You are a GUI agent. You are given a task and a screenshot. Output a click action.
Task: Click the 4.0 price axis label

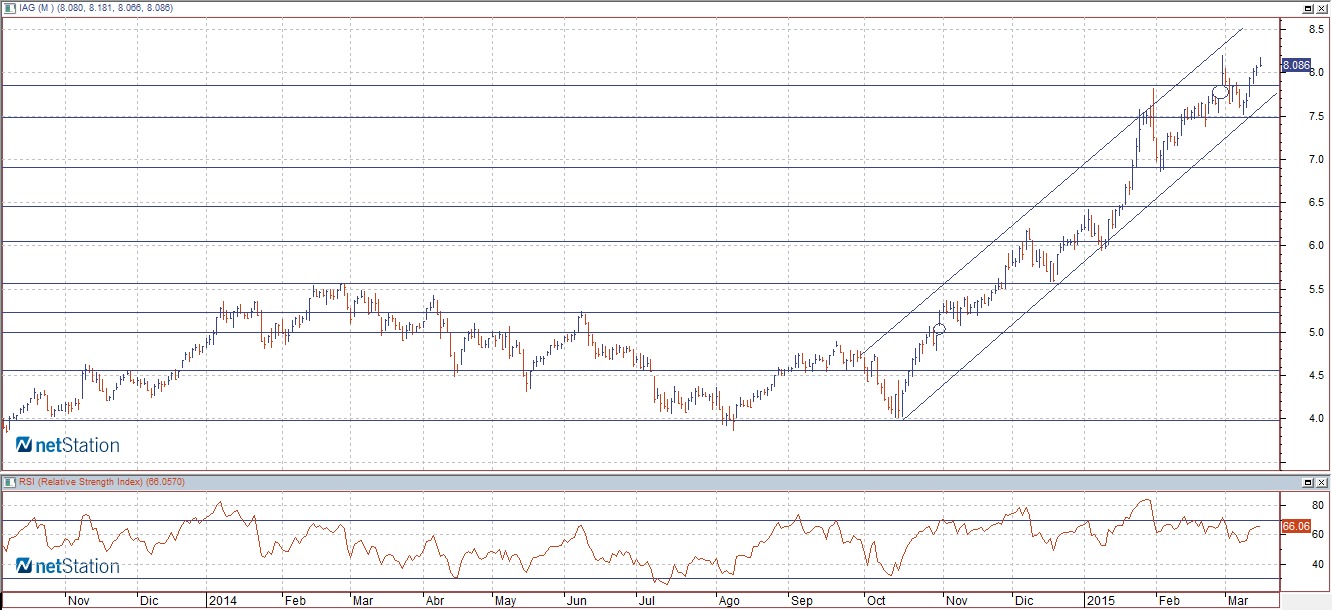point(1317,419)
